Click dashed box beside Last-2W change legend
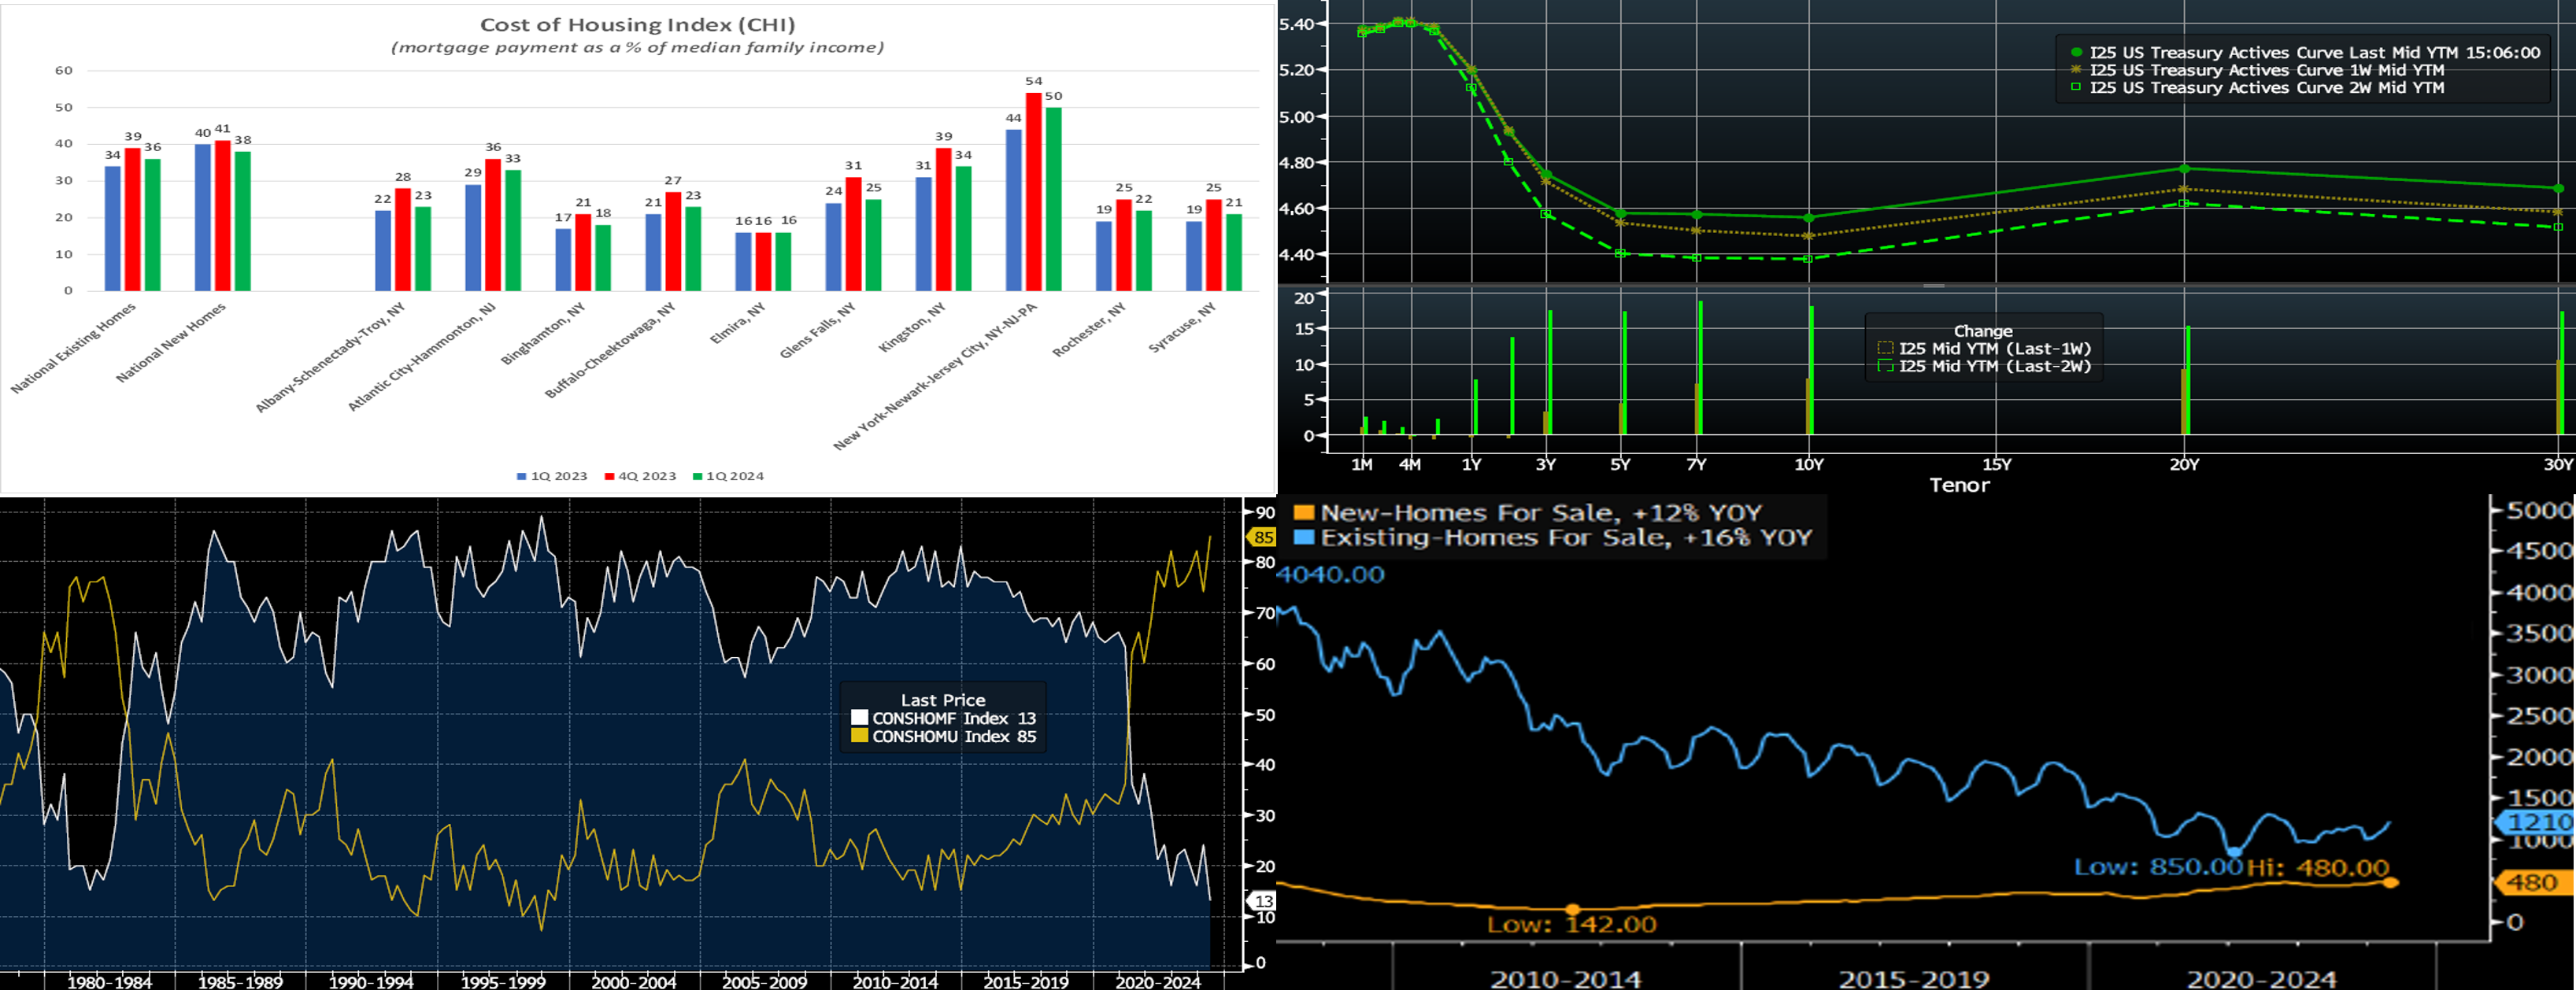 tap(1885, 367)
